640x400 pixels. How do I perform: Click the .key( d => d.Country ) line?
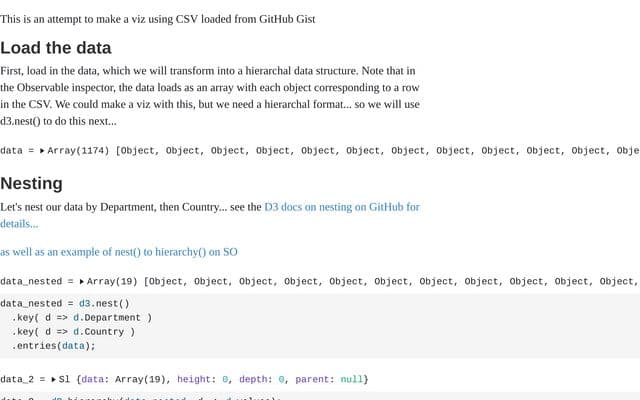pos(73,331)
